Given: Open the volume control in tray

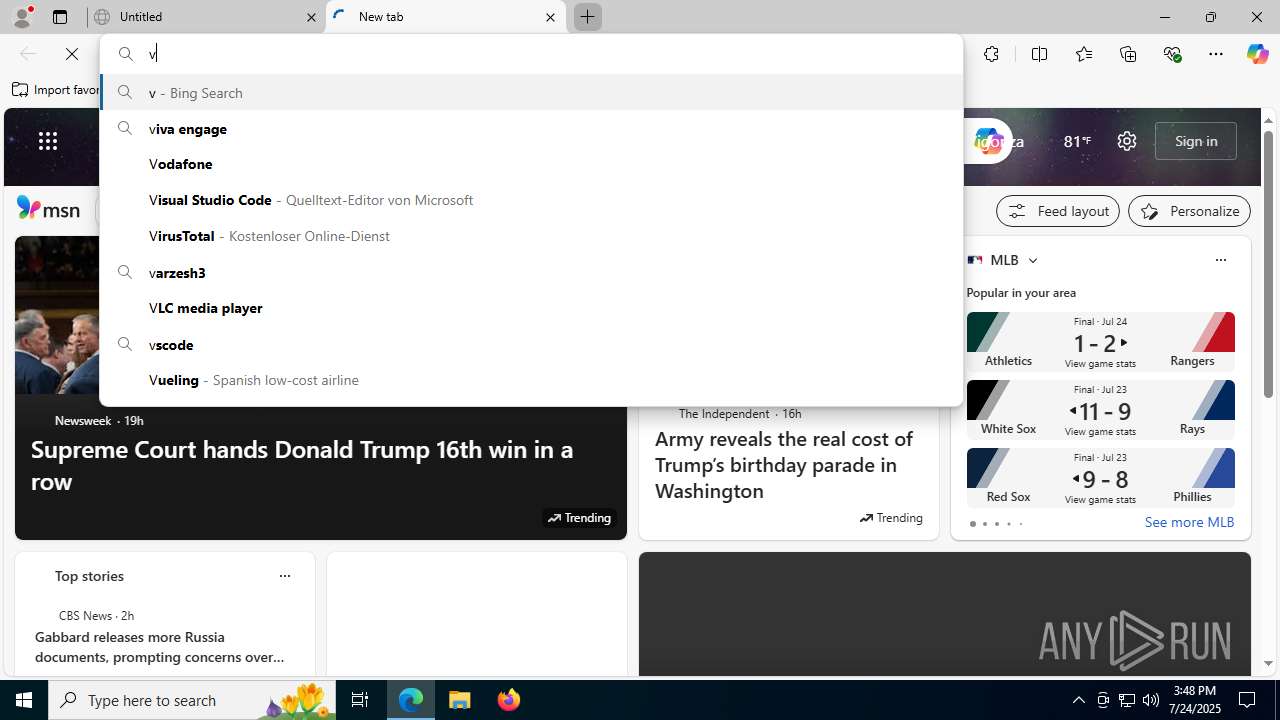Looking at the screenshot, I should pos(1151,700).
